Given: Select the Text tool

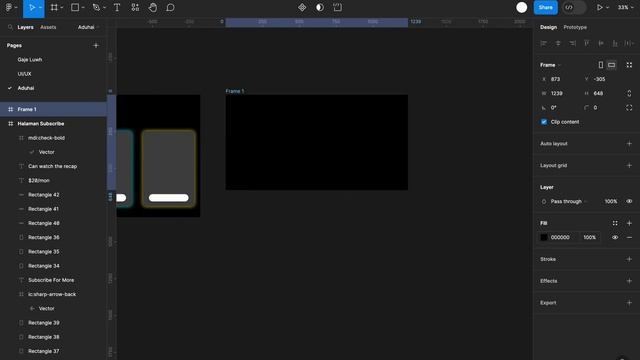Looking at the screenshot, I should click(117, 7).
